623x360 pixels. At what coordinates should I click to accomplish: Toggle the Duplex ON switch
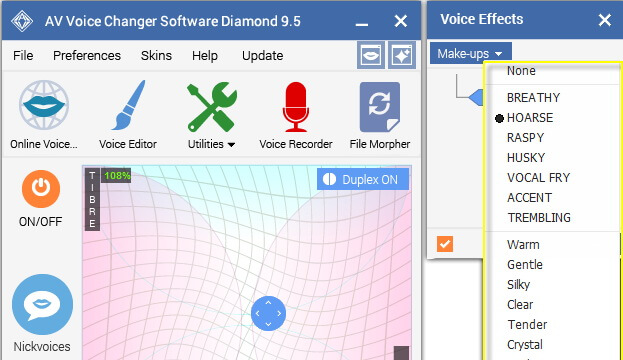pyautogui.click(x=363, y=179)
